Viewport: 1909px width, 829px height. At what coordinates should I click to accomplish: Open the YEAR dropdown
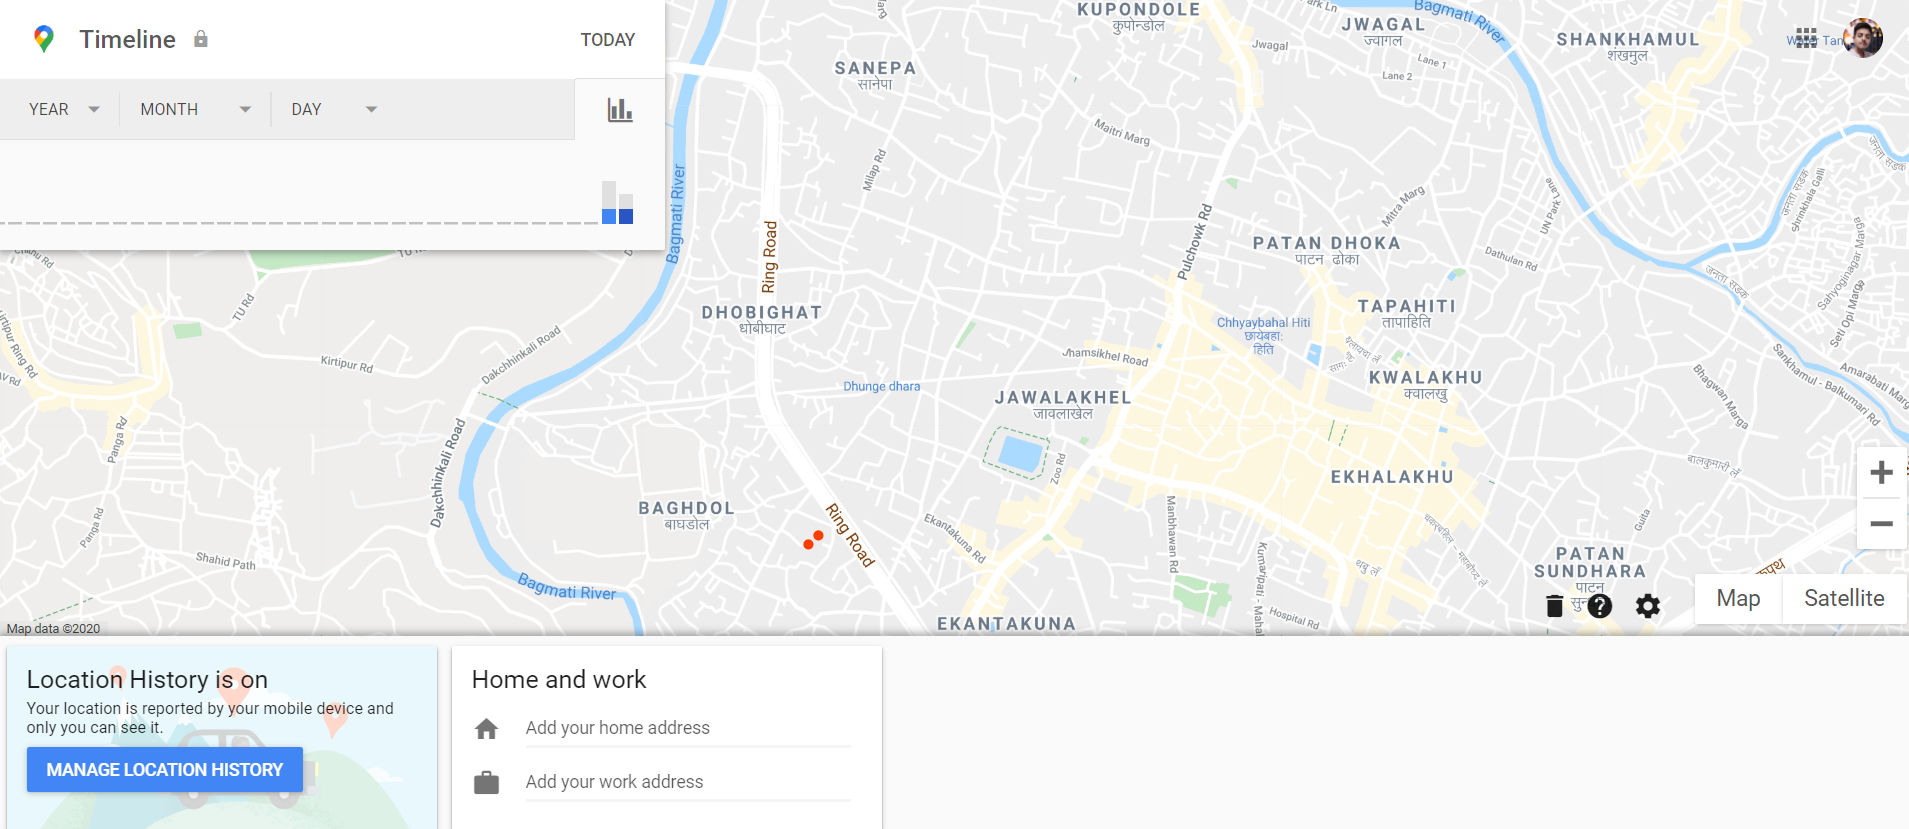[x=64, y=109]
